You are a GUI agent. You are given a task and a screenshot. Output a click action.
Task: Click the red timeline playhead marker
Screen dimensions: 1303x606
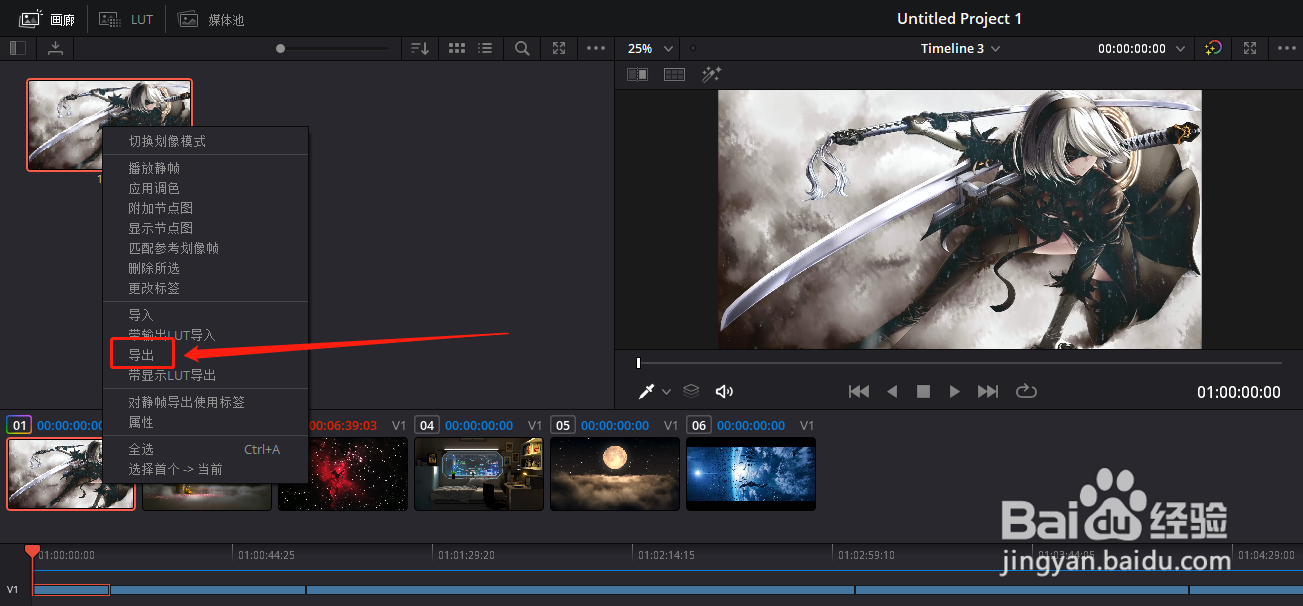pyautogui.click(x=32, y=551)
